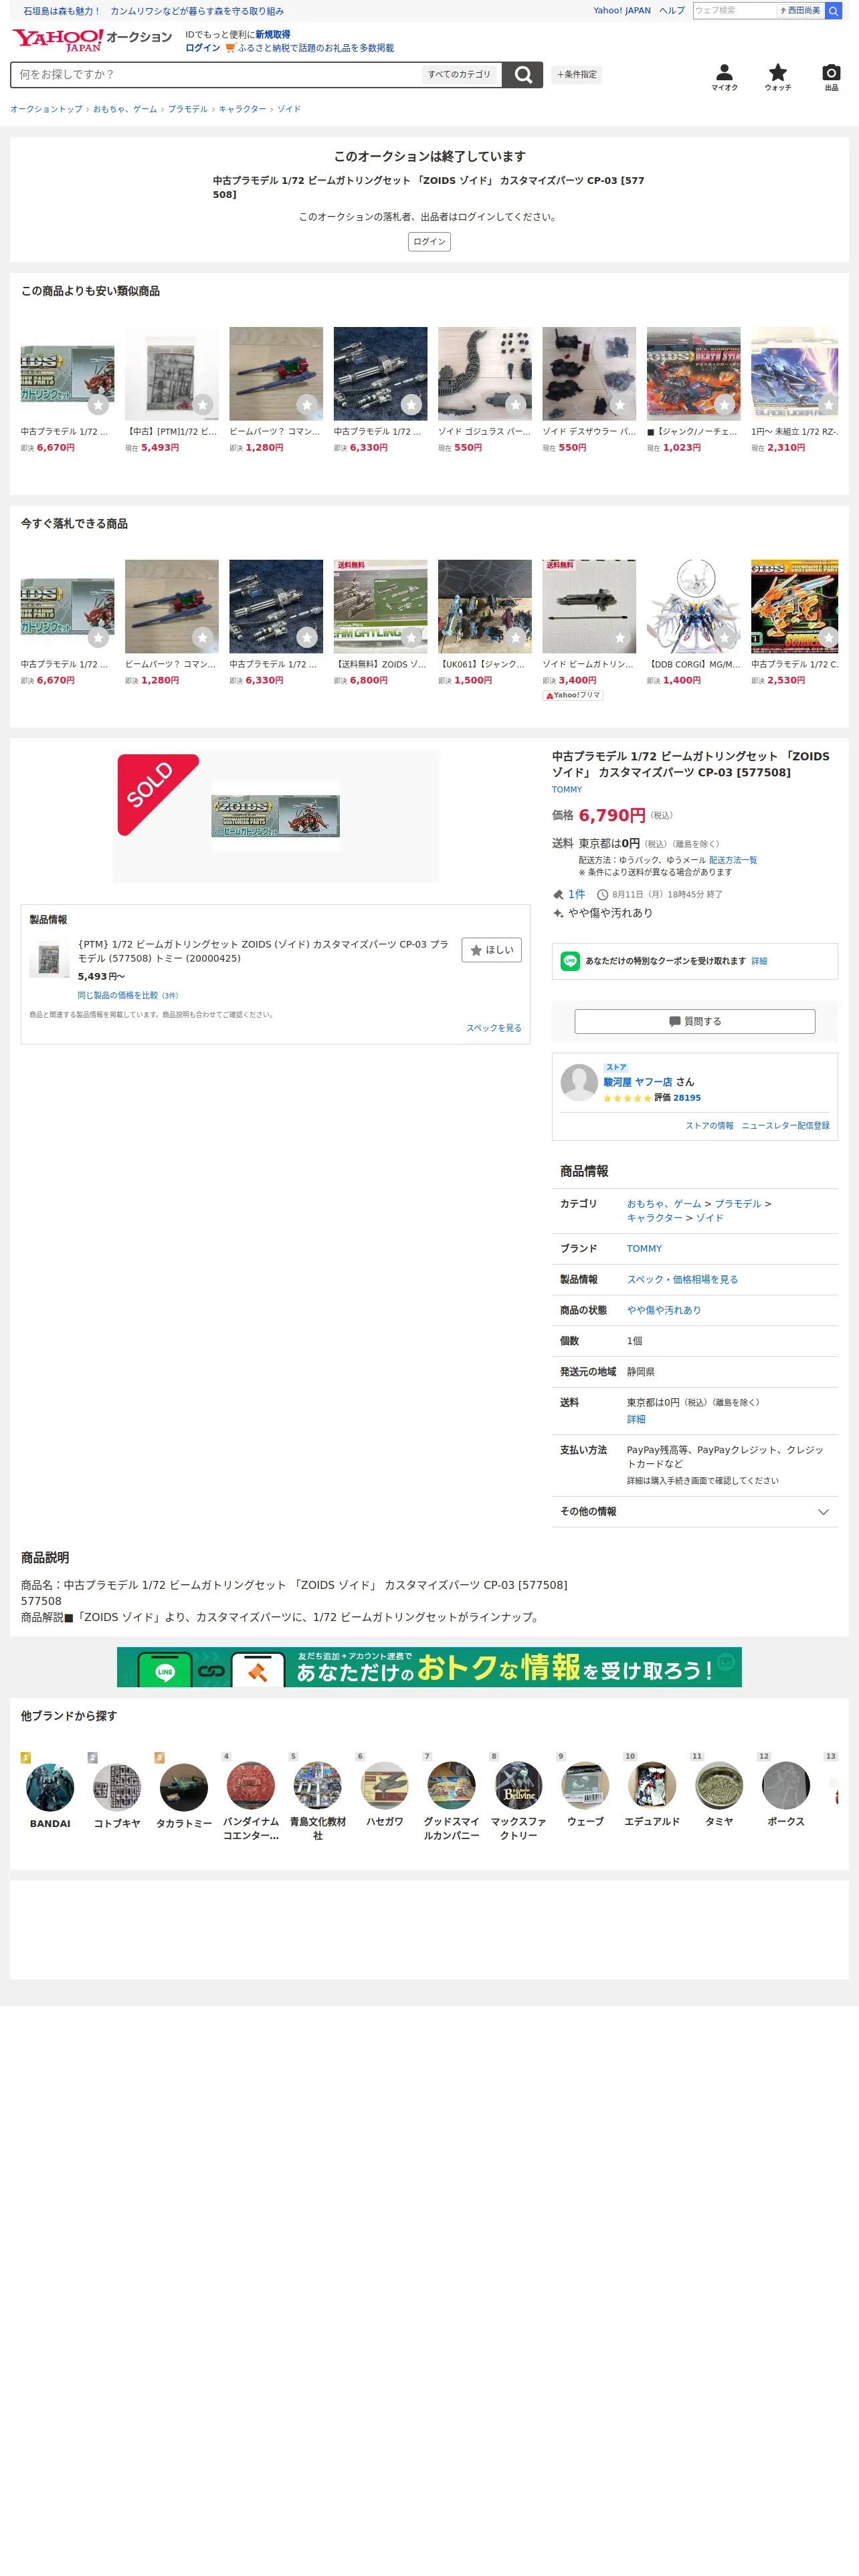Screen dimensions: 859x2576
Task: Toggle the watch star on the 2,530円 item
Action: [827, 637]
